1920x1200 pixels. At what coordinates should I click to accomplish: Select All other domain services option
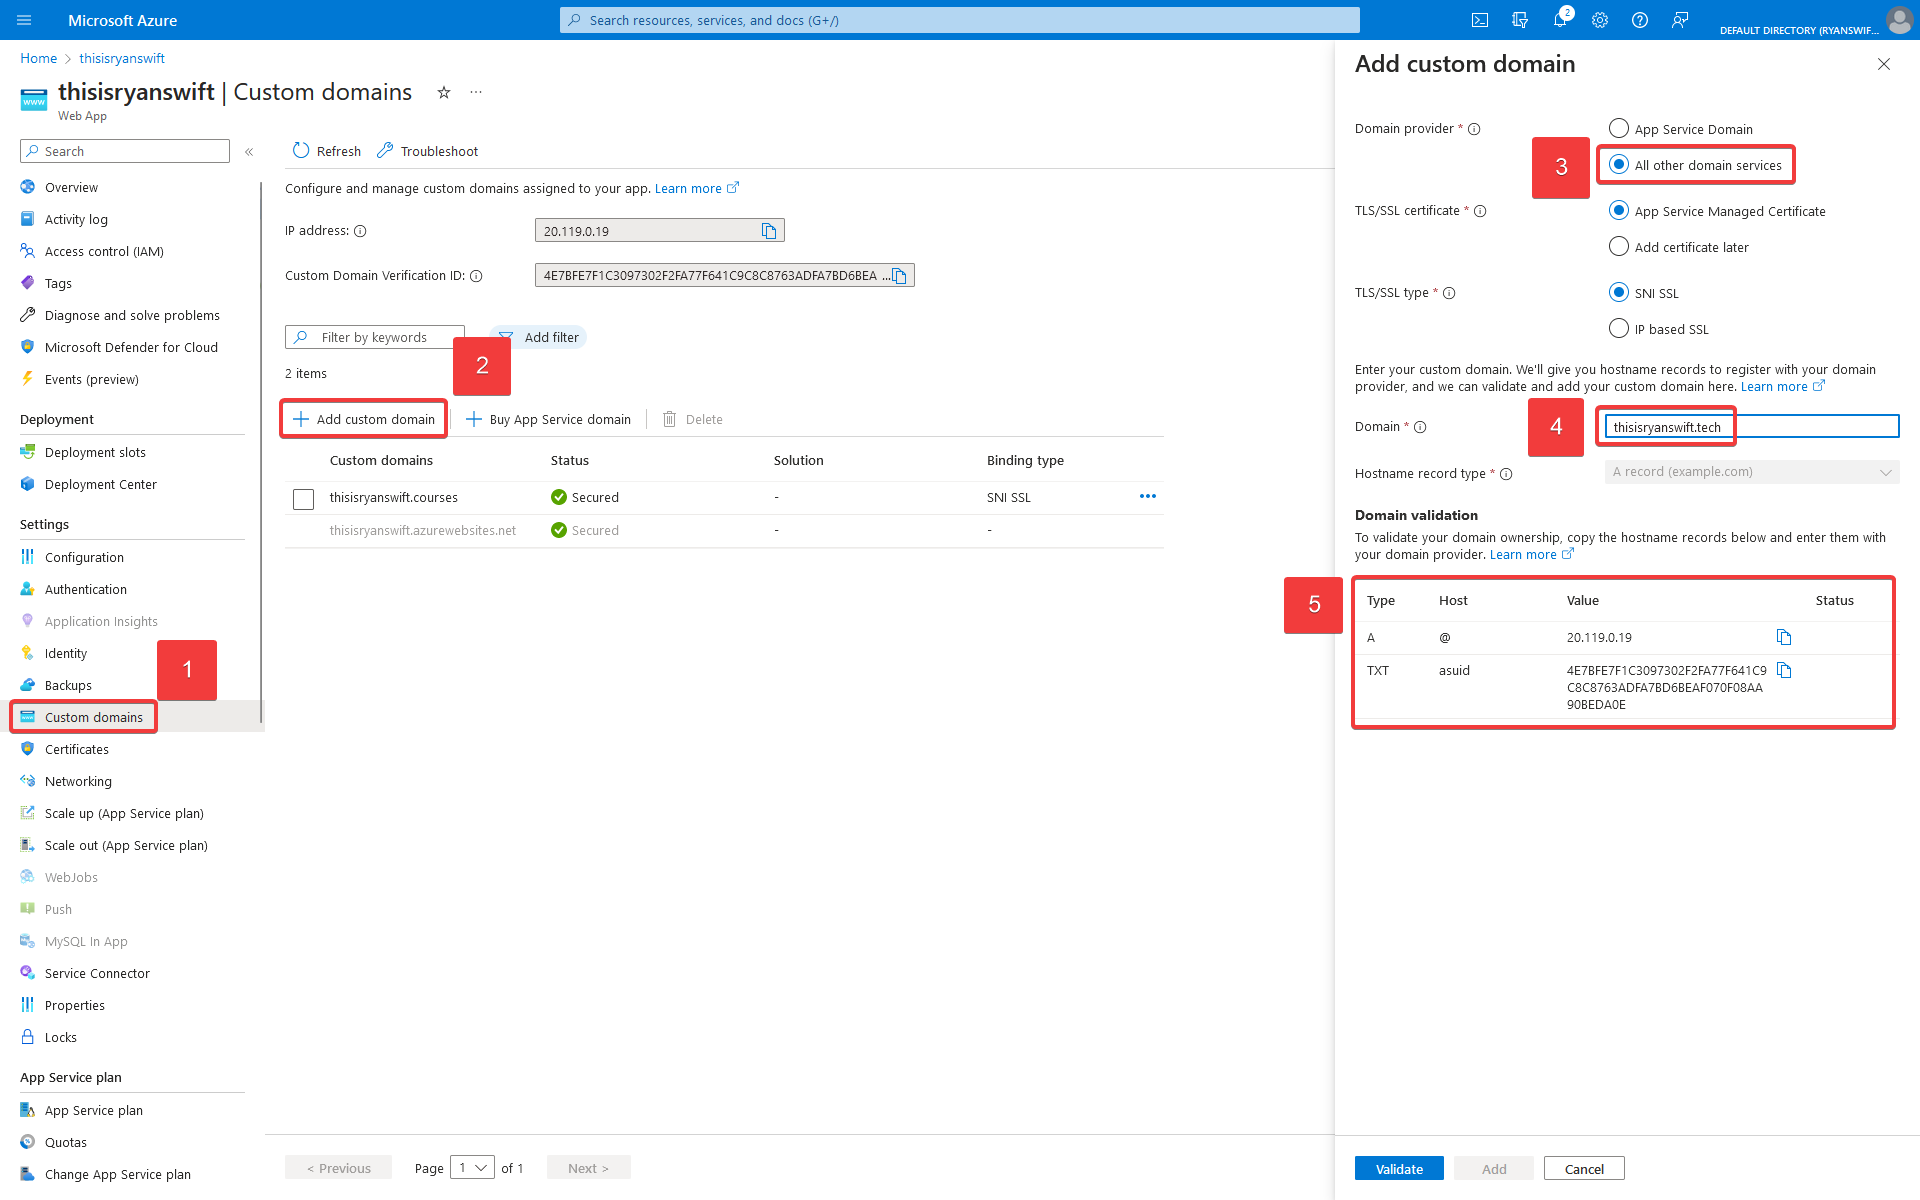click(x=1619, y=164)
